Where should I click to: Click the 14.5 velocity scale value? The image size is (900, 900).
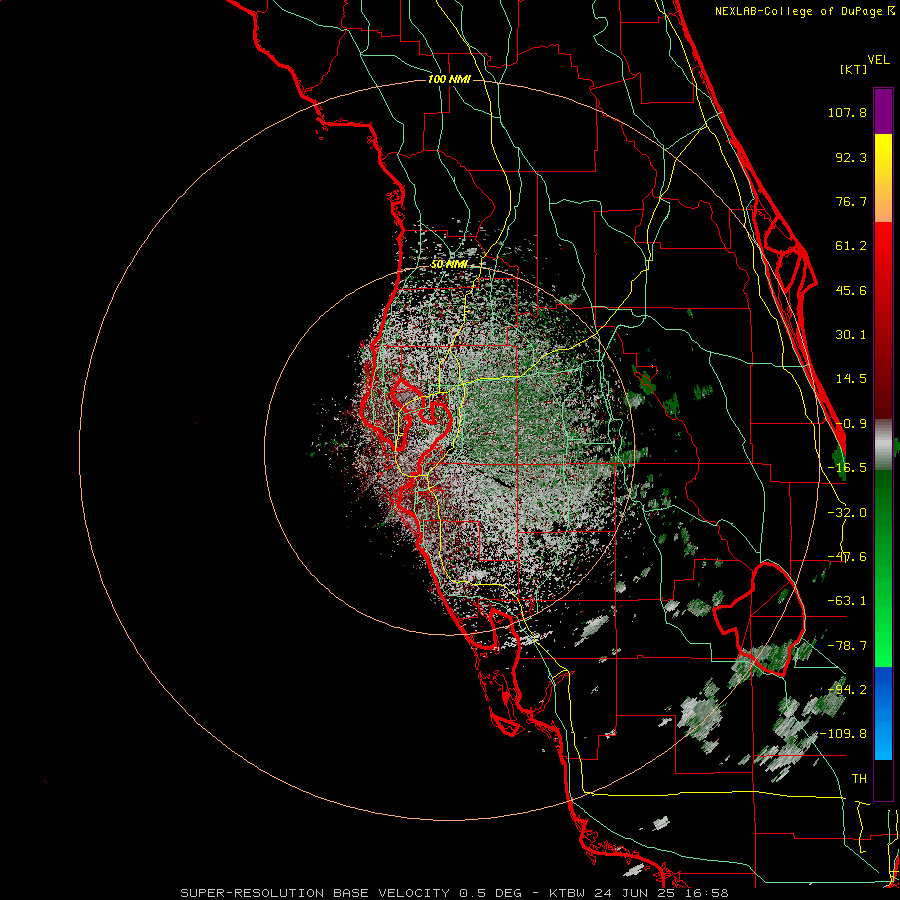coord(851,379)
